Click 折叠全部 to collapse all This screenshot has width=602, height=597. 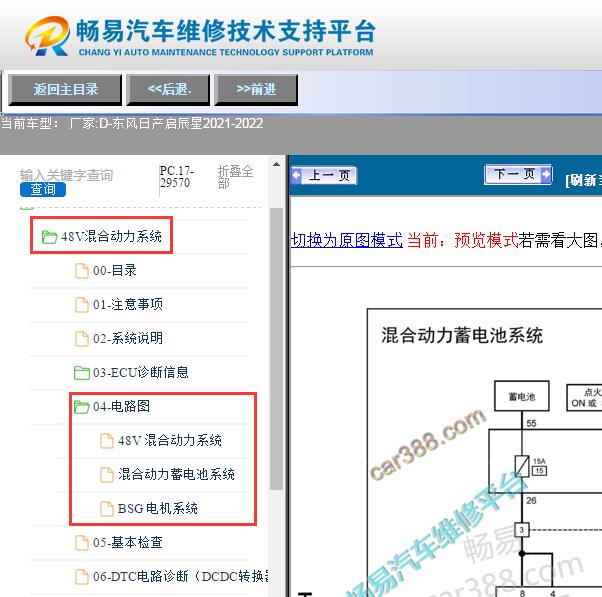pyautogui.click(x=235, y=177)
